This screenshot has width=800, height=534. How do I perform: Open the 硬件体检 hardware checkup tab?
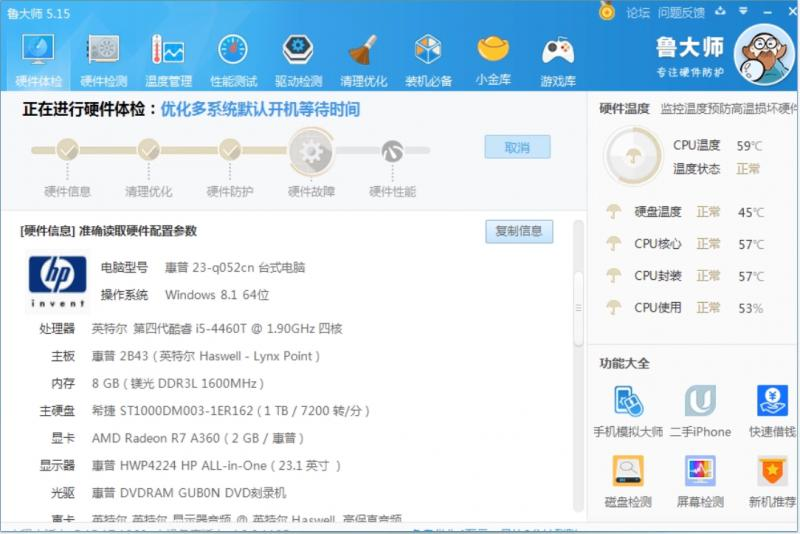(x=38, y=60)
